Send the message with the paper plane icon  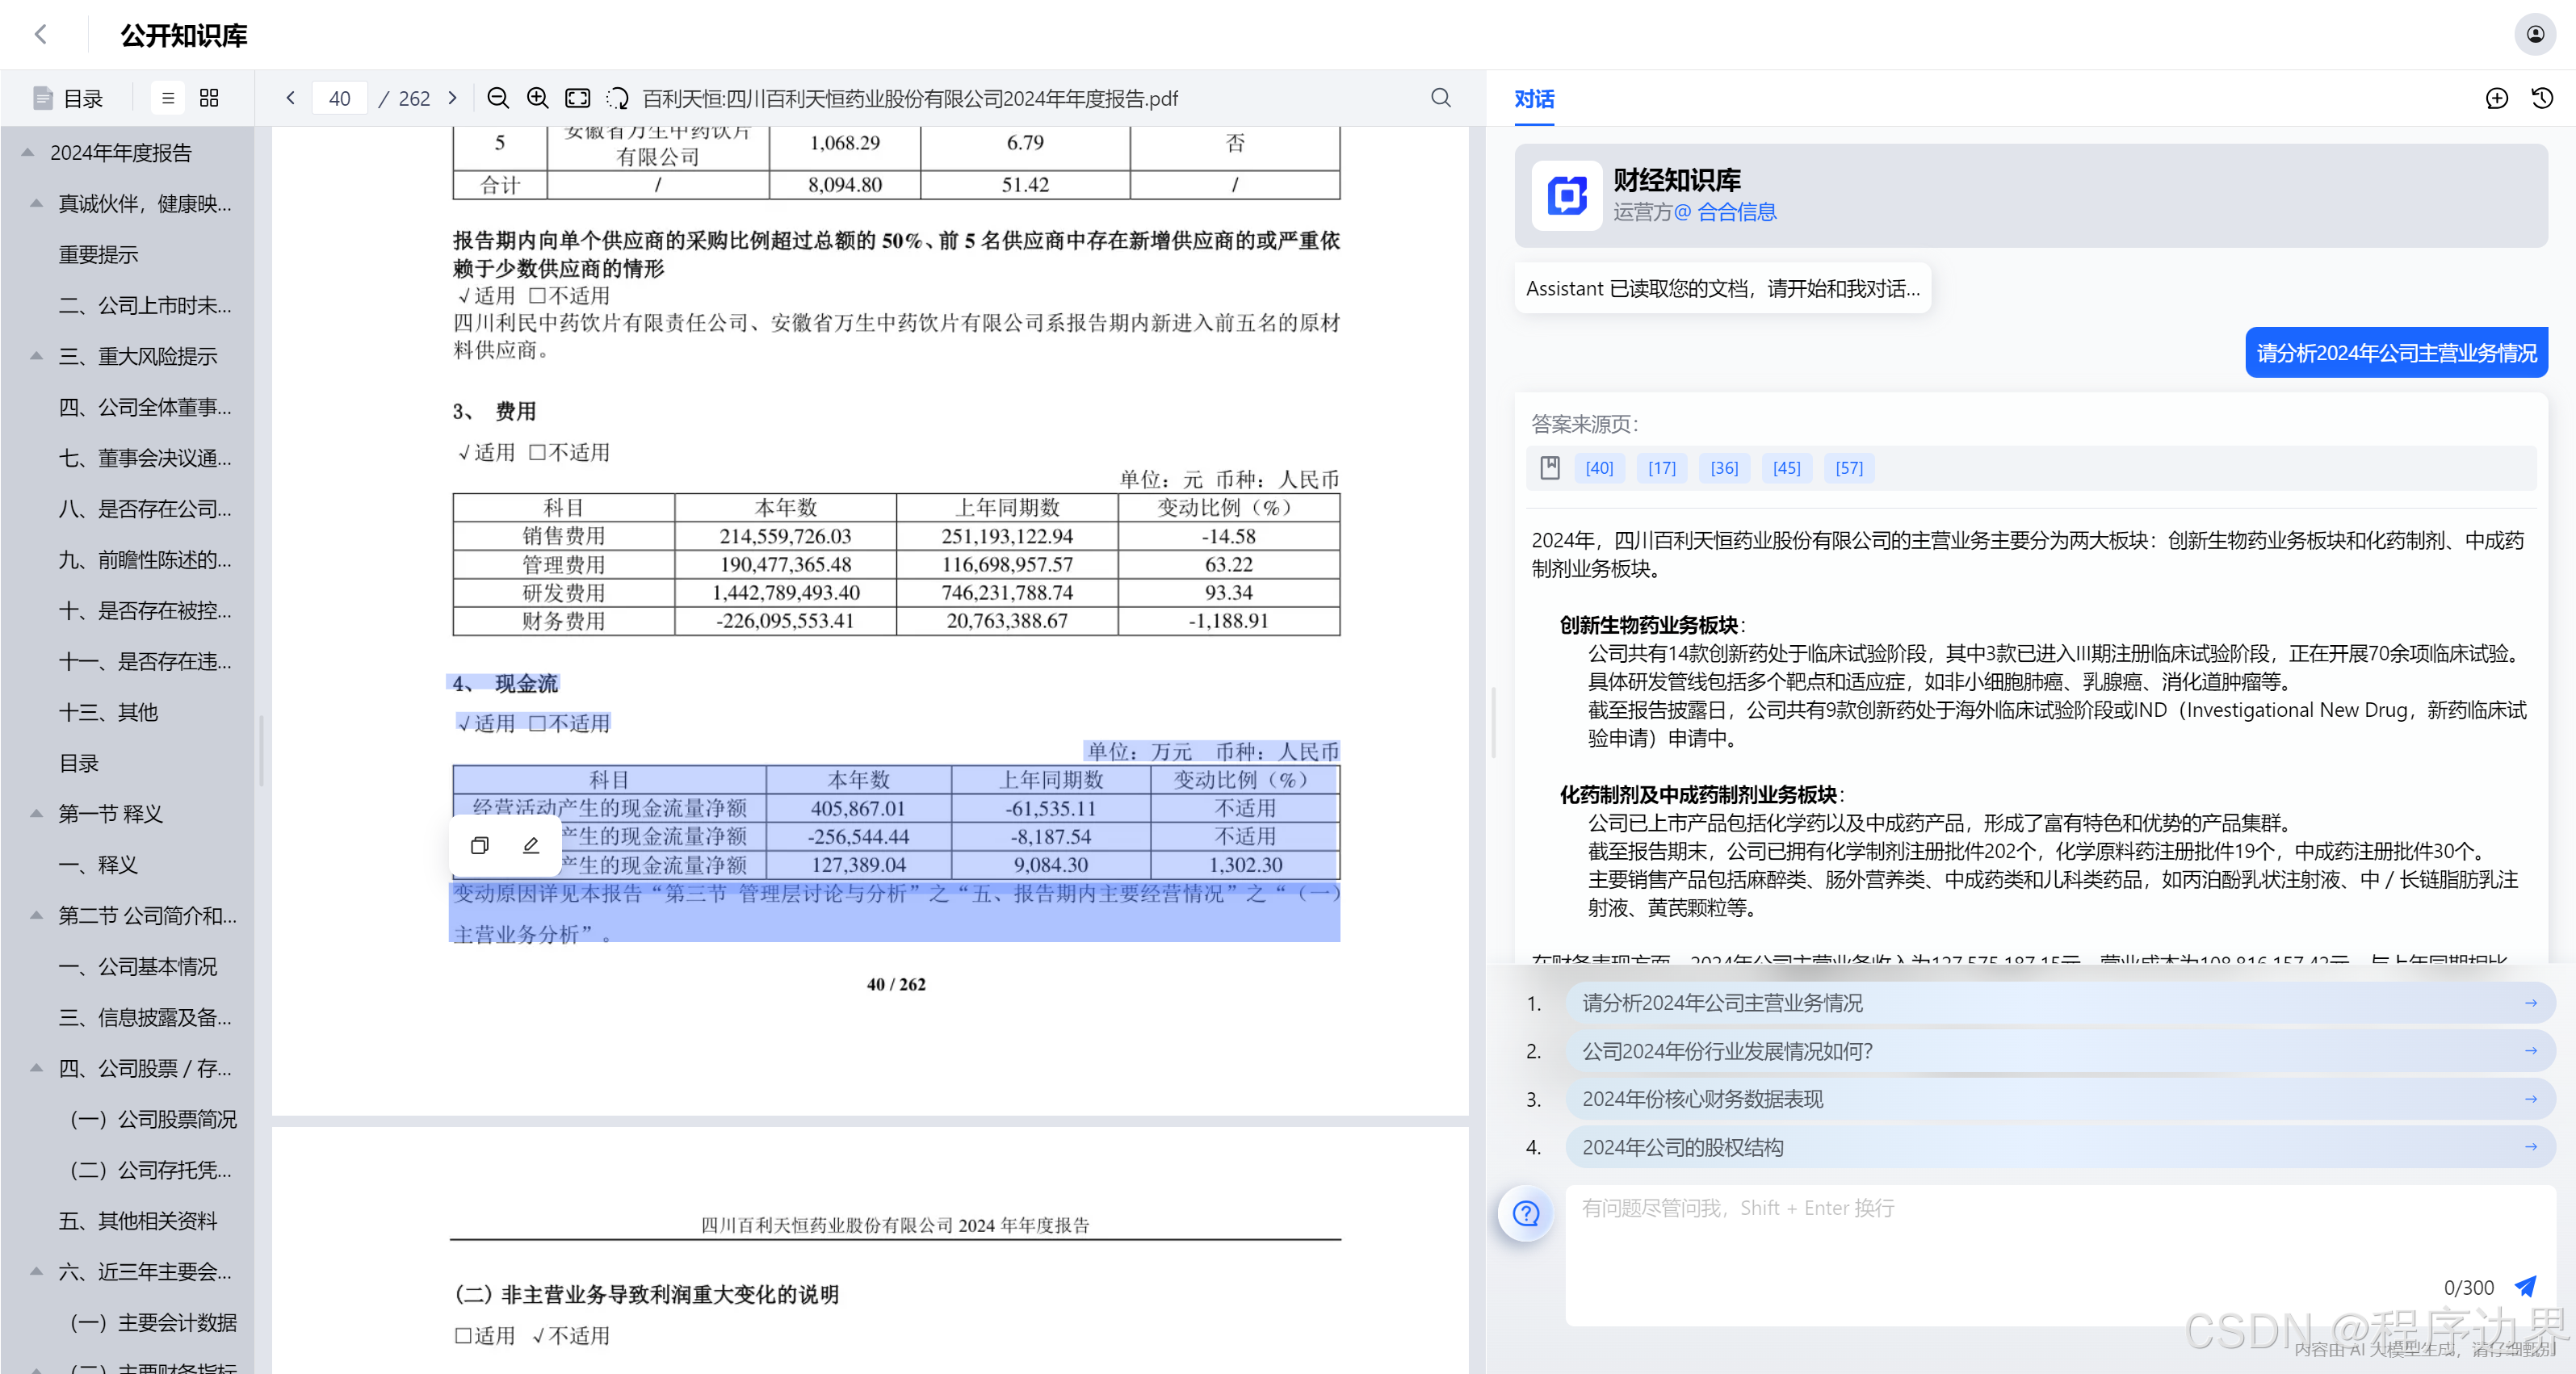(x=2526, y=1286)
